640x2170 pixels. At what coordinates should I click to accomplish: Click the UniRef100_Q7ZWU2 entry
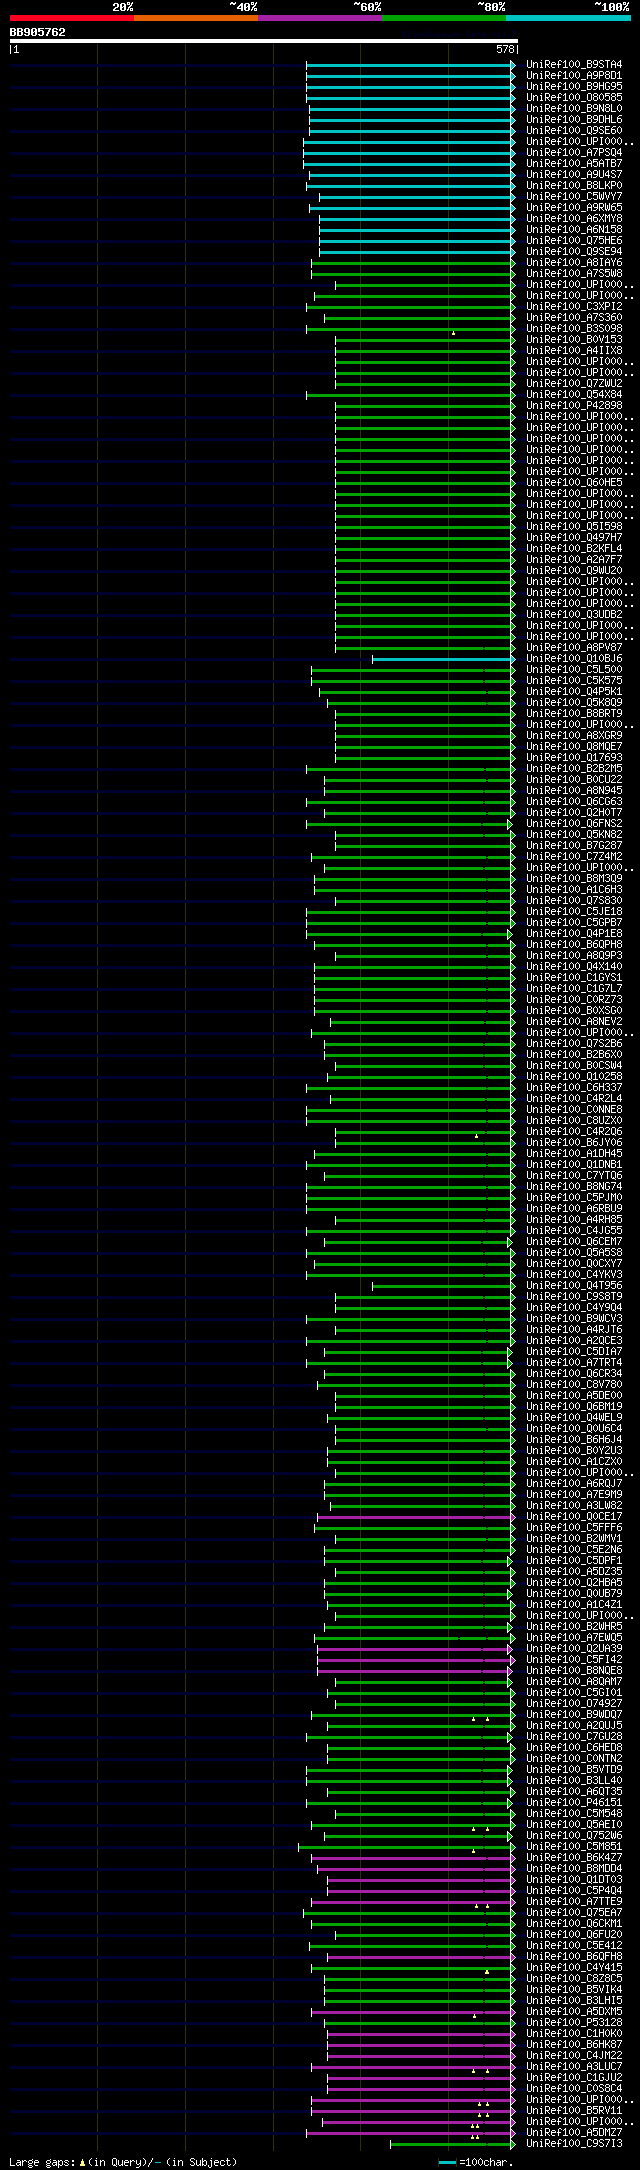click(574, 384)
